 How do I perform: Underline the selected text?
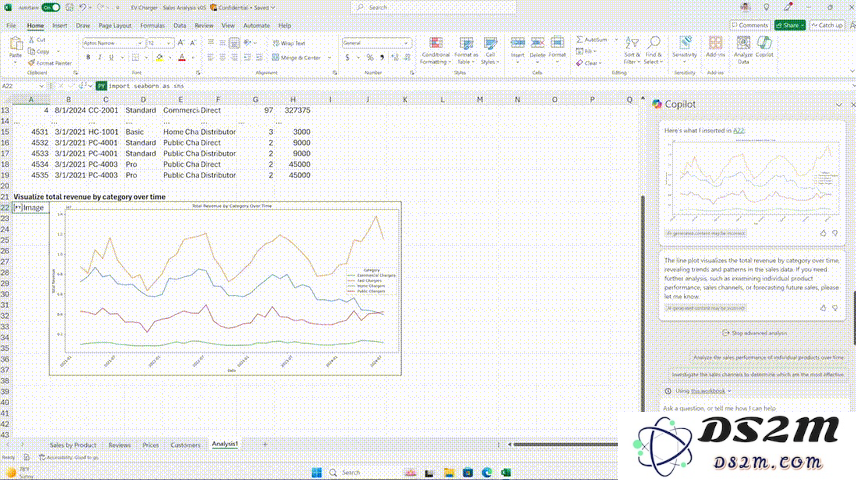point(111,57)
